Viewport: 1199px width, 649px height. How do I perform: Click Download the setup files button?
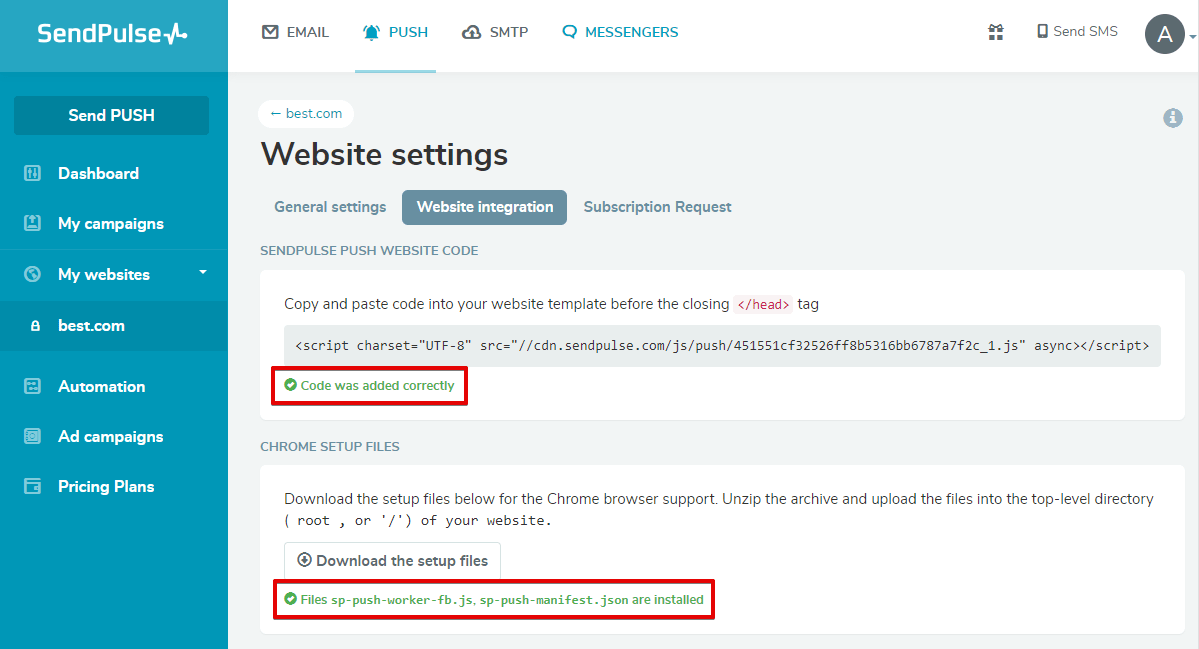tap(392, 561)
